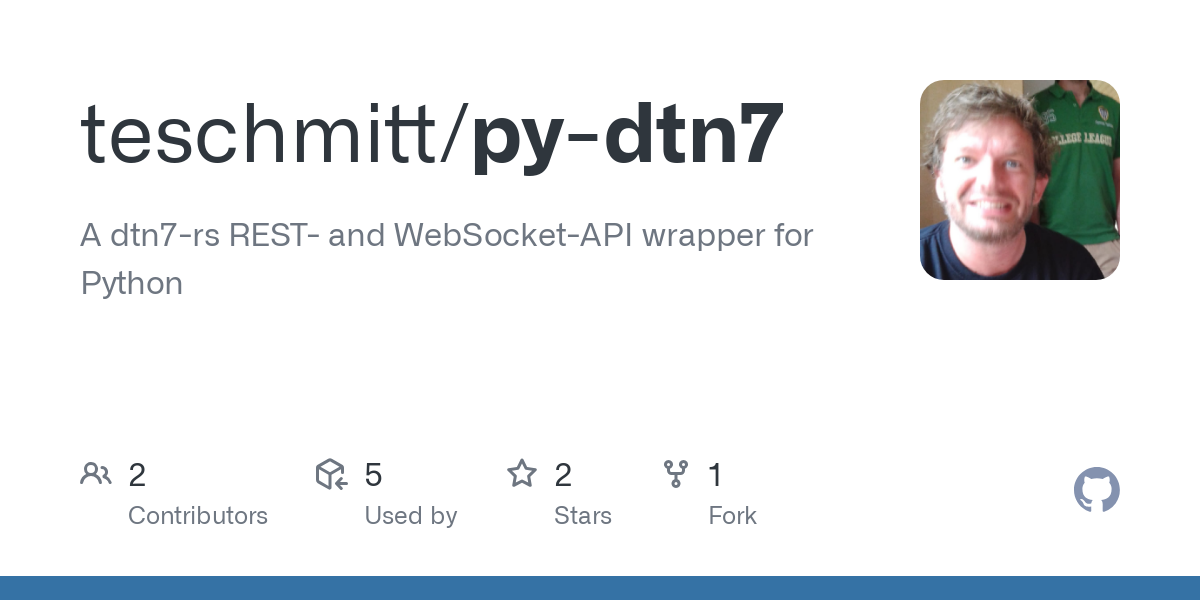Open the GitHub Octocat logo

click(x=1096, y=490)
